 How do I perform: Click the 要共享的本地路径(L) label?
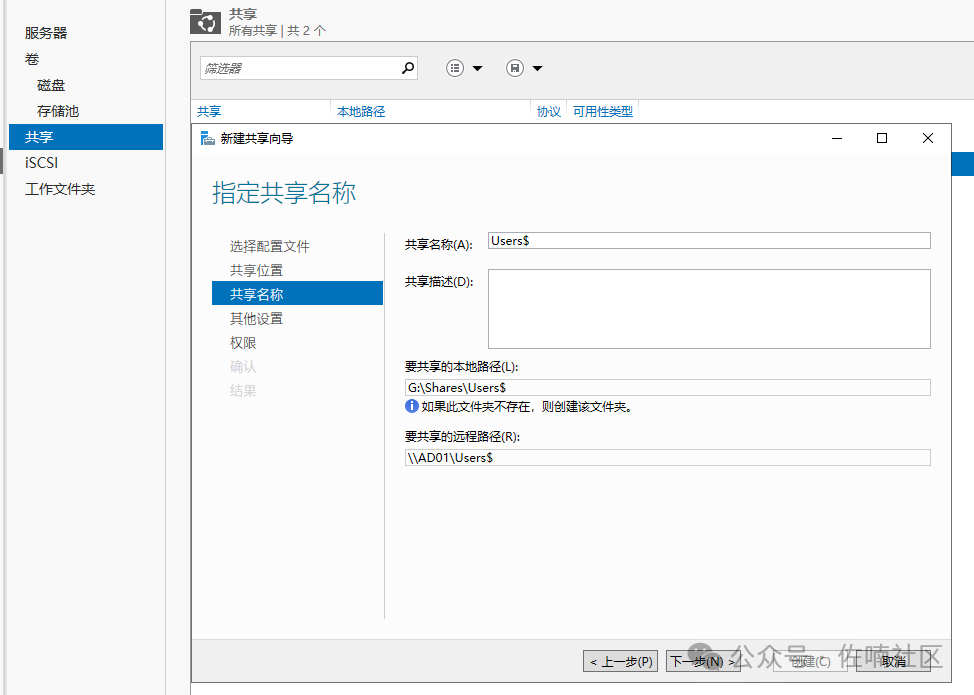pyautogui.click(x=462, y=366)
